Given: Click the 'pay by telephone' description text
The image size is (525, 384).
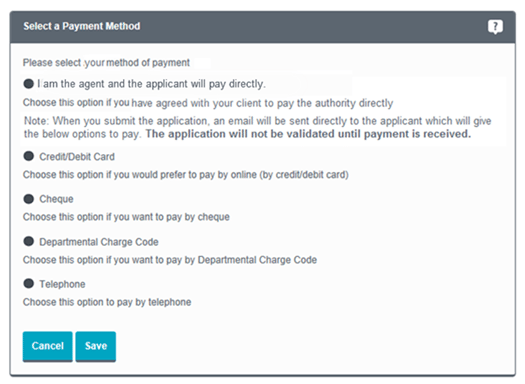Looking at the screenshot, I should coord(107,302).
